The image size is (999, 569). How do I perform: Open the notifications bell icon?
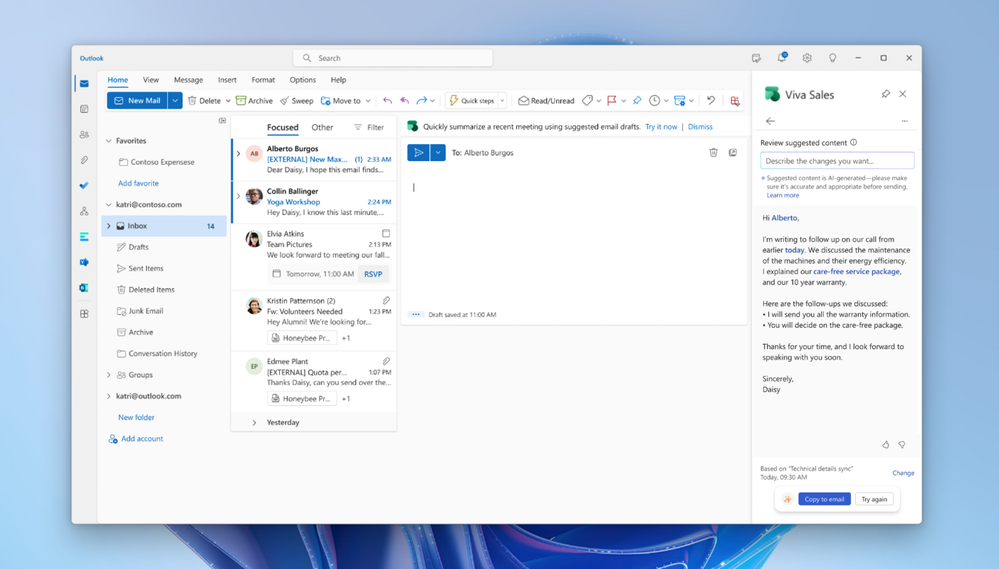(x=782, y=57)
